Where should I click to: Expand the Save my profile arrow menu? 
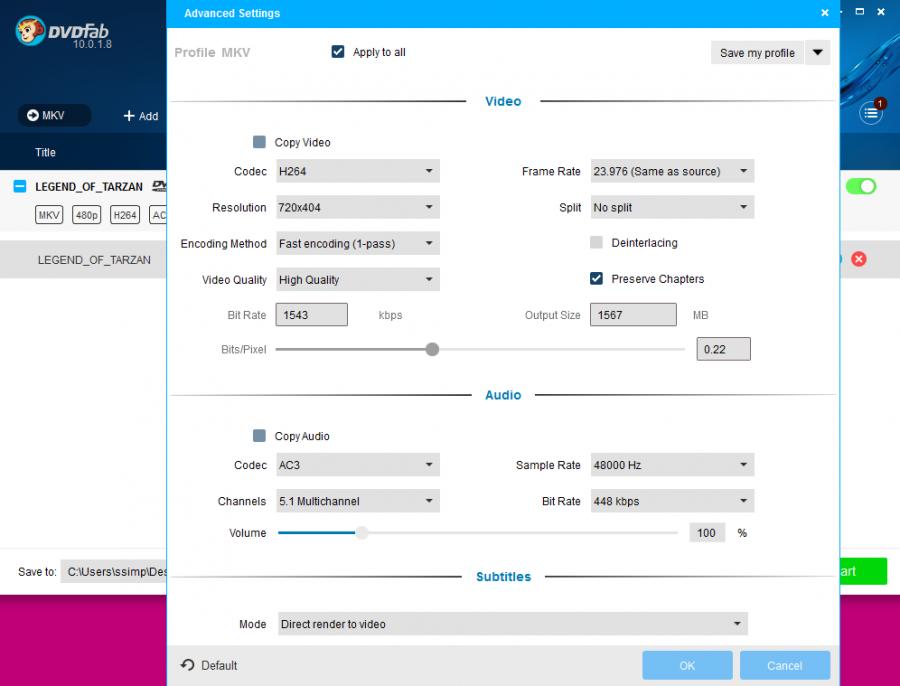click(x=818, y=53)
